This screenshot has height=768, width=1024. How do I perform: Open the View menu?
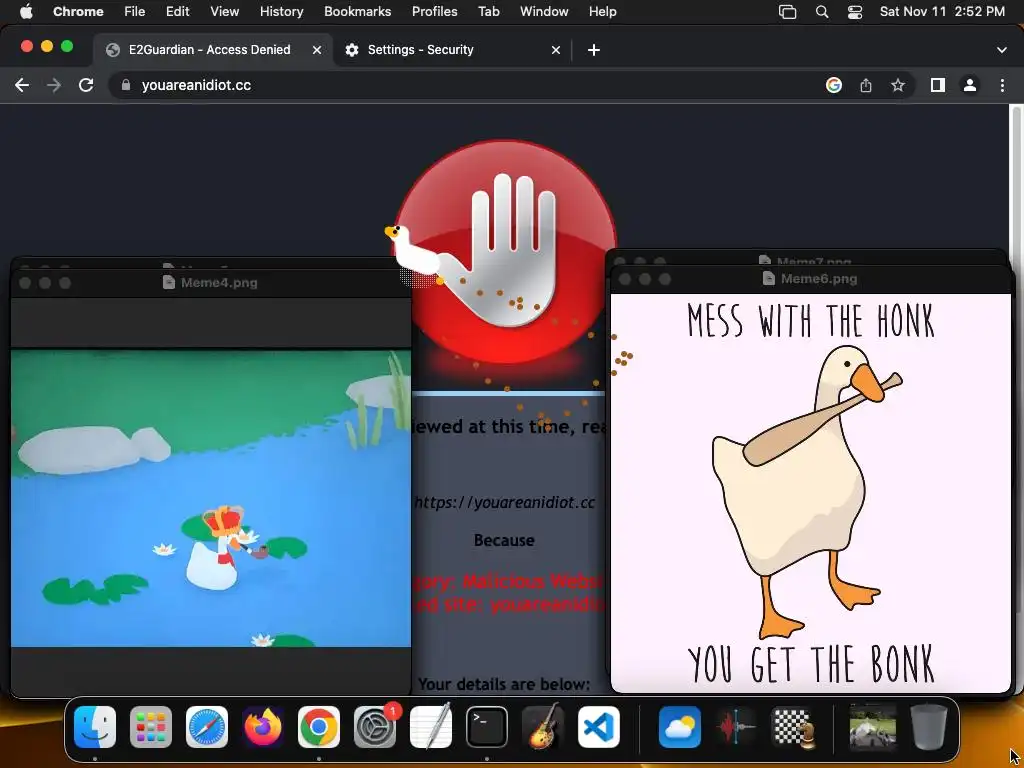pos(225,12)
